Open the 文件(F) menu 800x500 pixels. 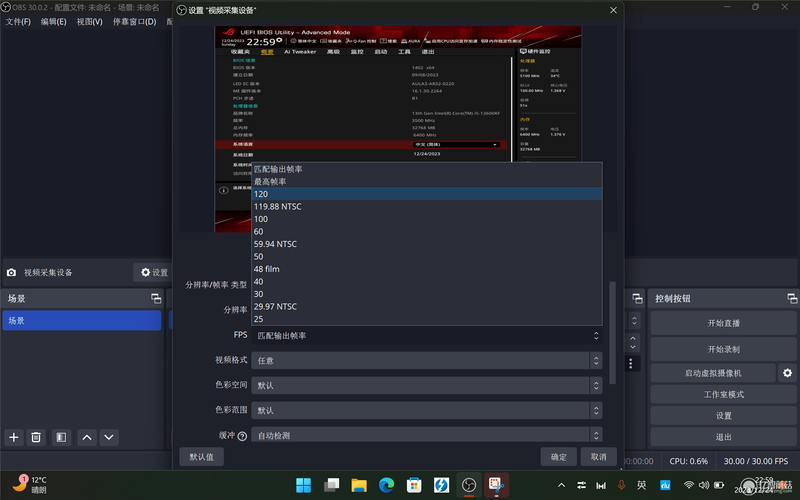click(18, 21)
